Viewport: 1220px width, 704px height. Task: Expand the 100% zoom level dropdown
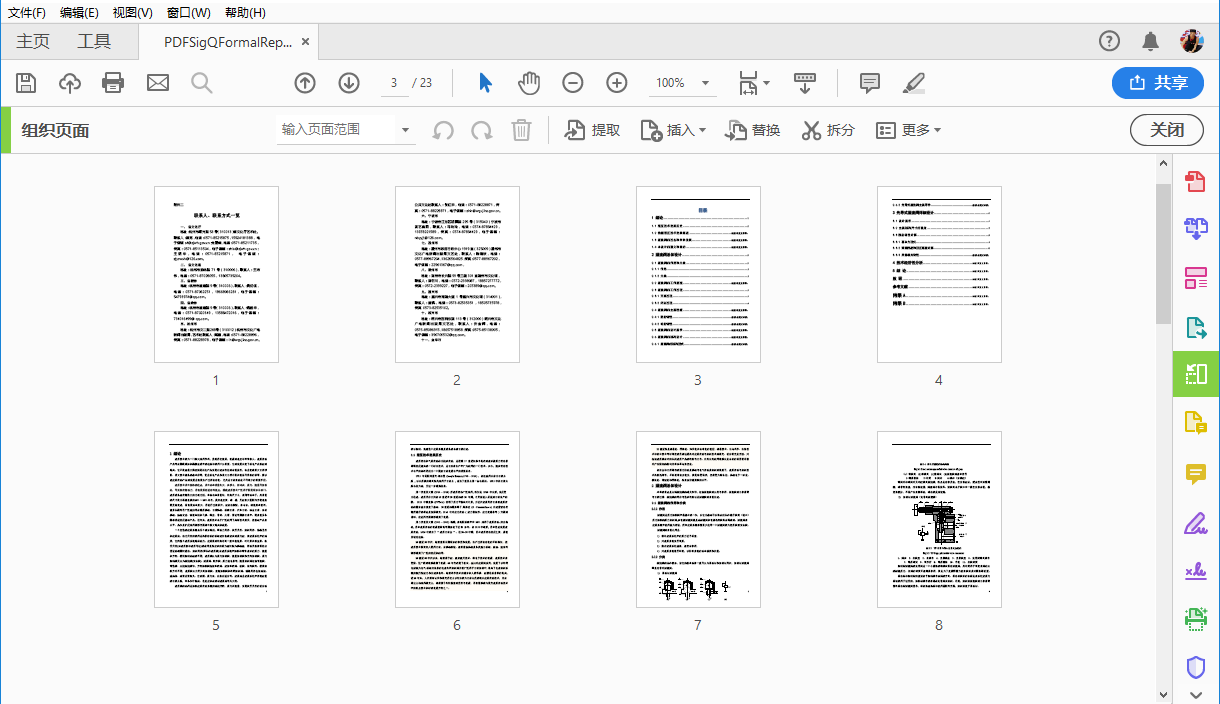click(x=706, y=83)
